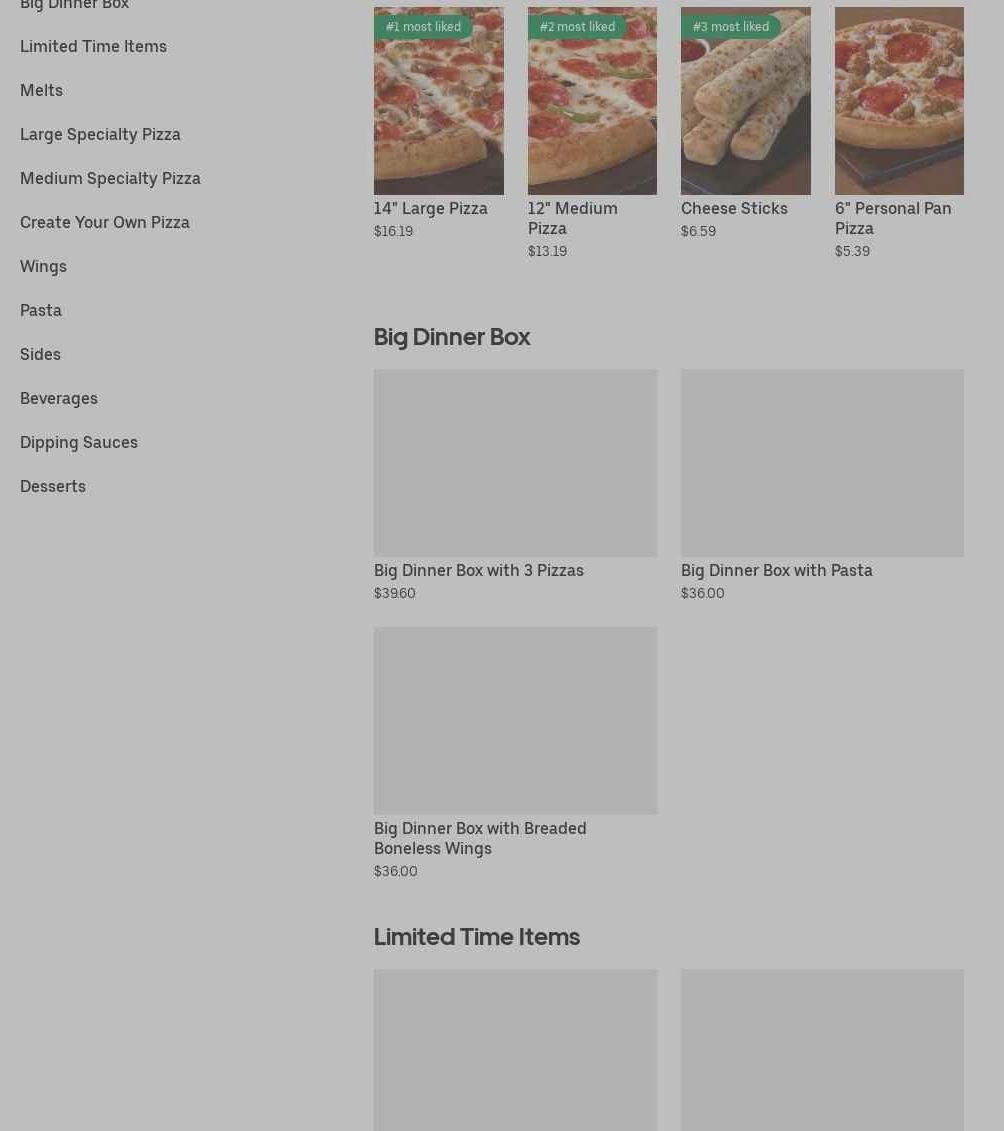Click the #1 most liked badge
Screen dimensions: 1004x1131
click(423, 27)
